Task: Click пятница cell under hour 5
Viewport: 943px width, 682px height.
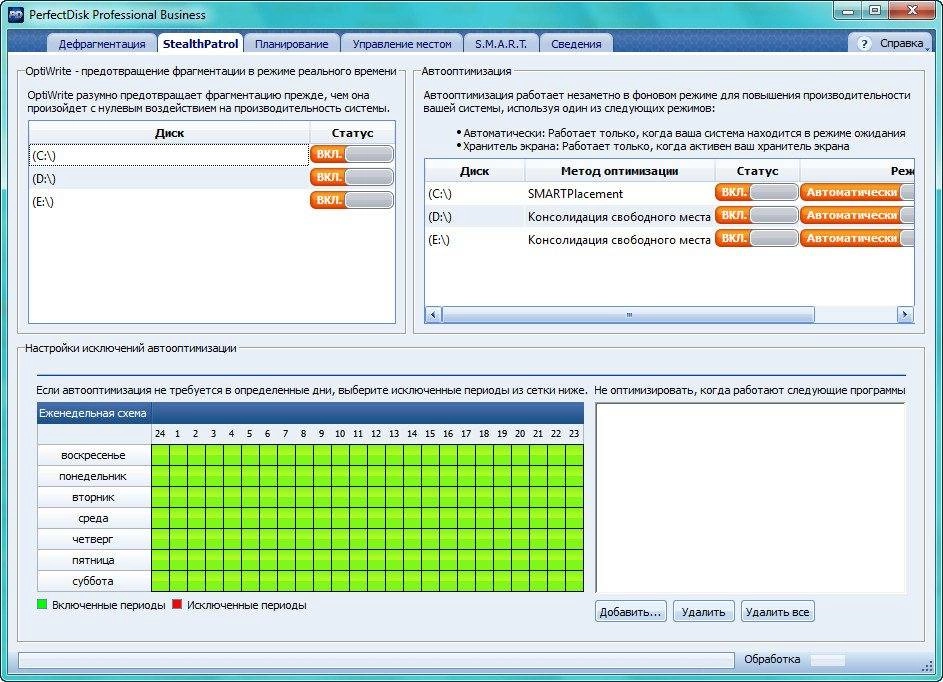Action: pos(250,561)
